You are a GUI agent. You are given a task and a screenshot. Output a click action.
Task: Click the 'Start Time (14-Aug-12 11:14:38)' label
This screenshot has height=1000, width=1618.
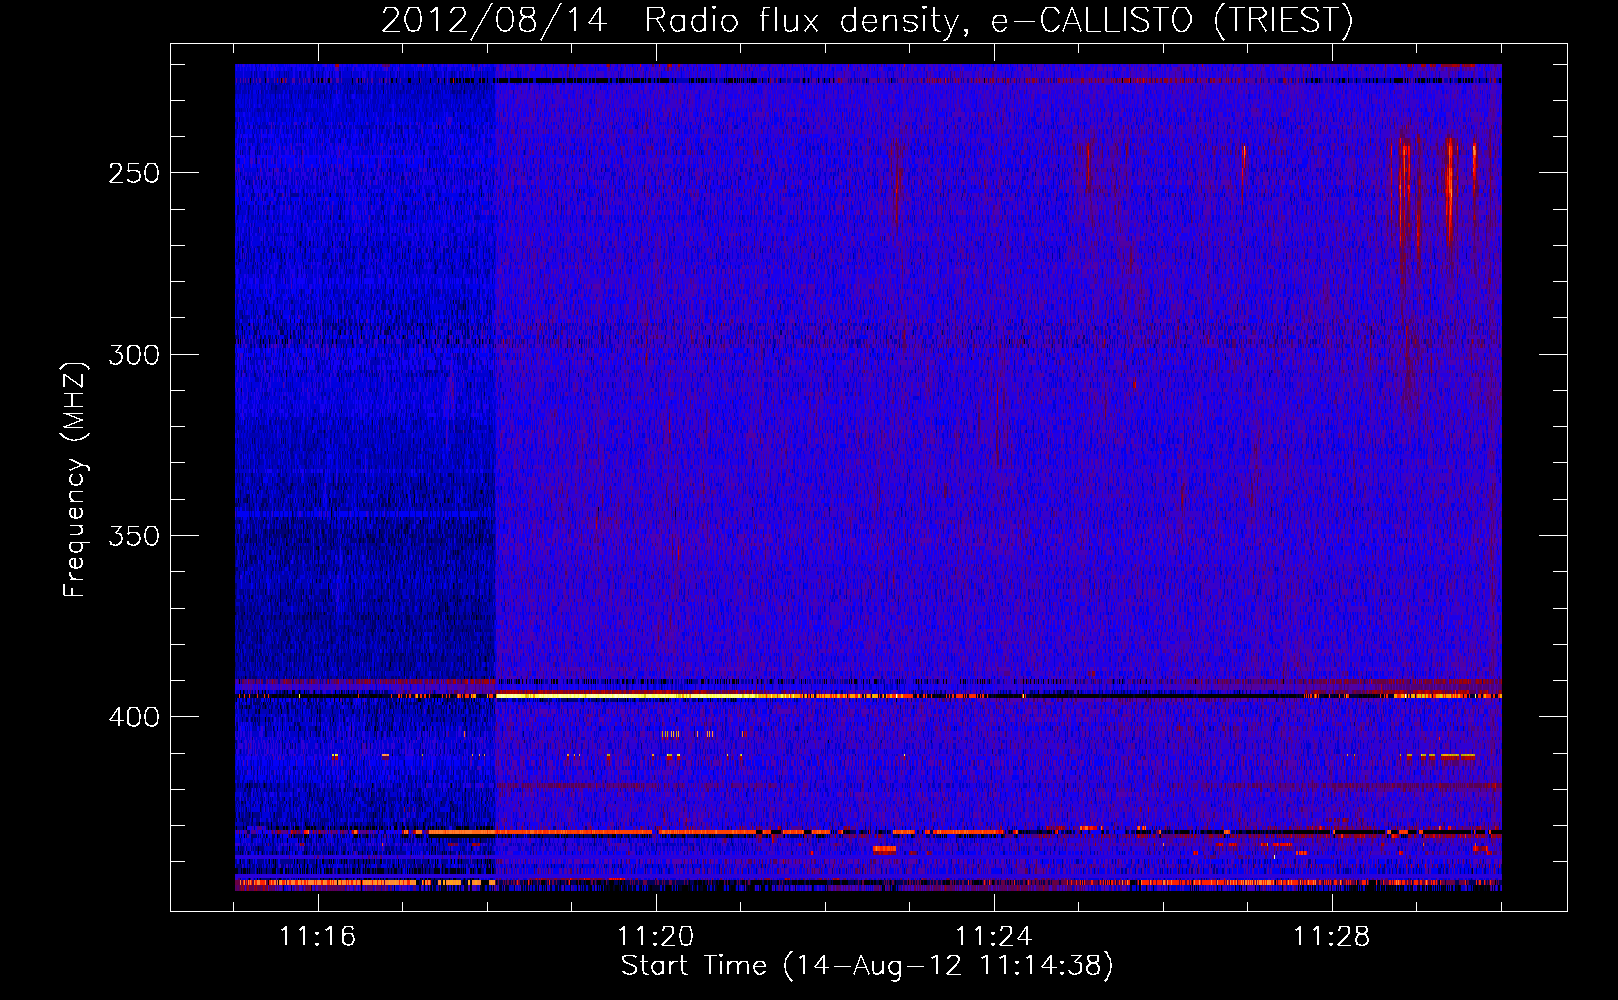pos(867,966)
